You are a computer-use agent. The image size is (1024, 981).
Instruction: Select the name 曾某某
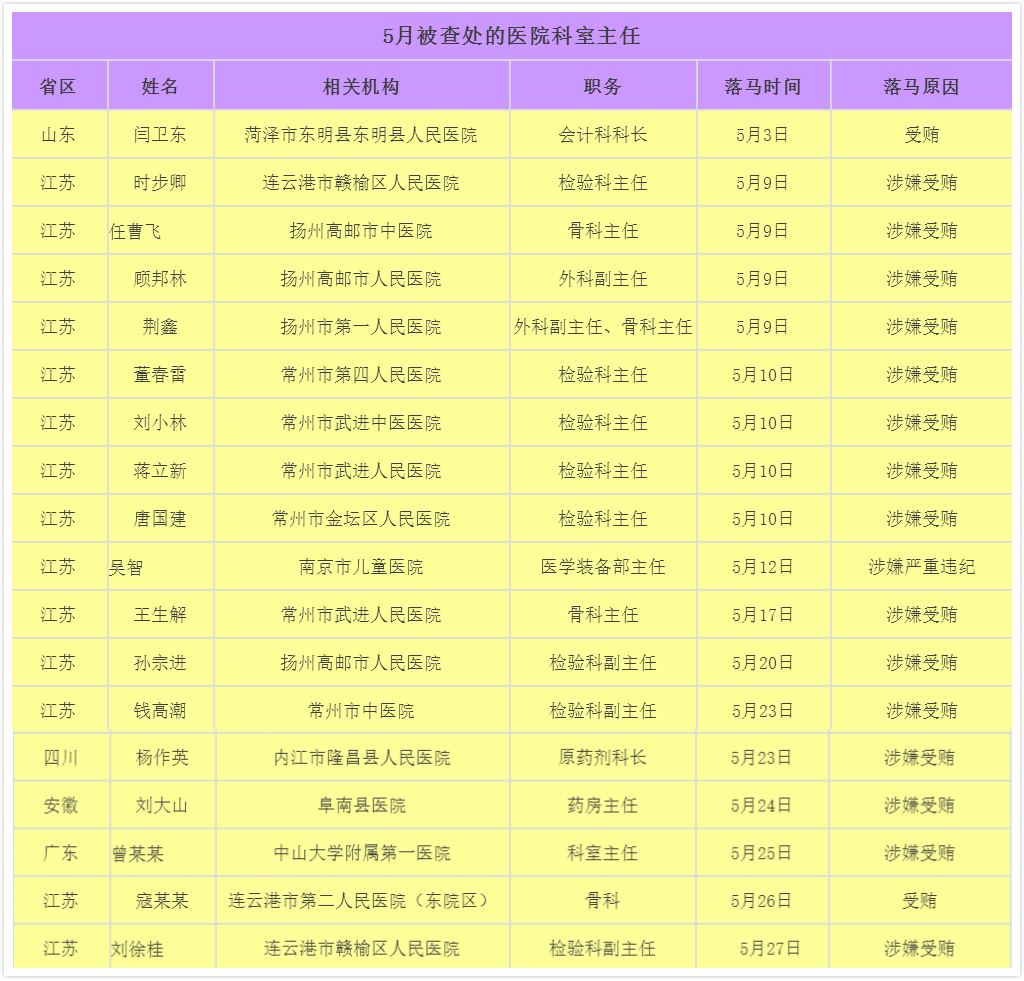[138, 854]
